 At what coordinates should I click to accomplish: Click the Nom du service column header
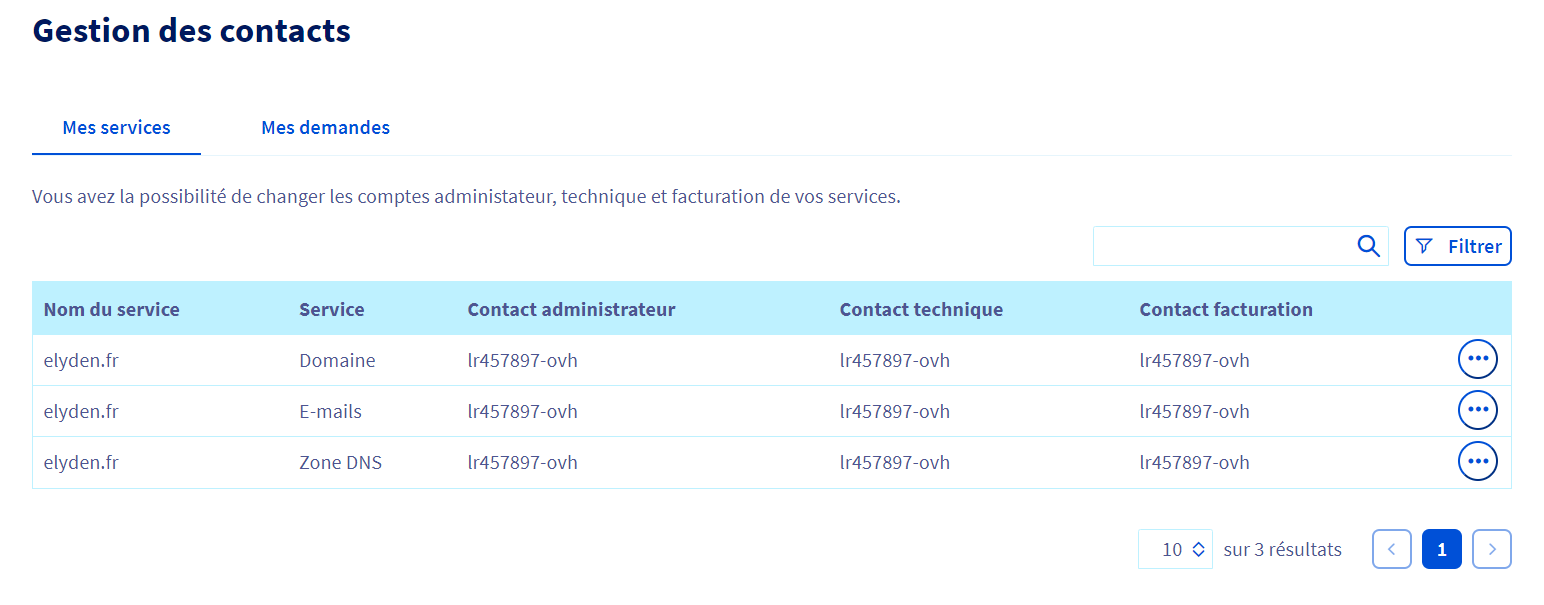pos(111,309)
